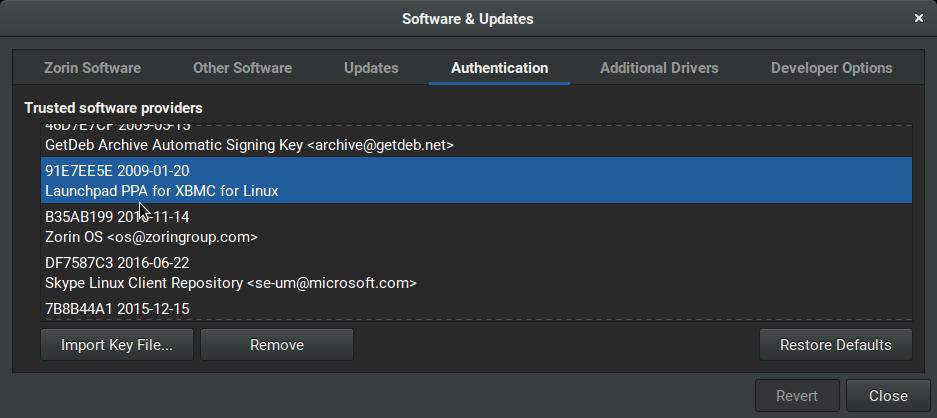This screenshot has height=418, width=937.
Task: Select Skype Linux Client Repository key
Action: point(230,283)
